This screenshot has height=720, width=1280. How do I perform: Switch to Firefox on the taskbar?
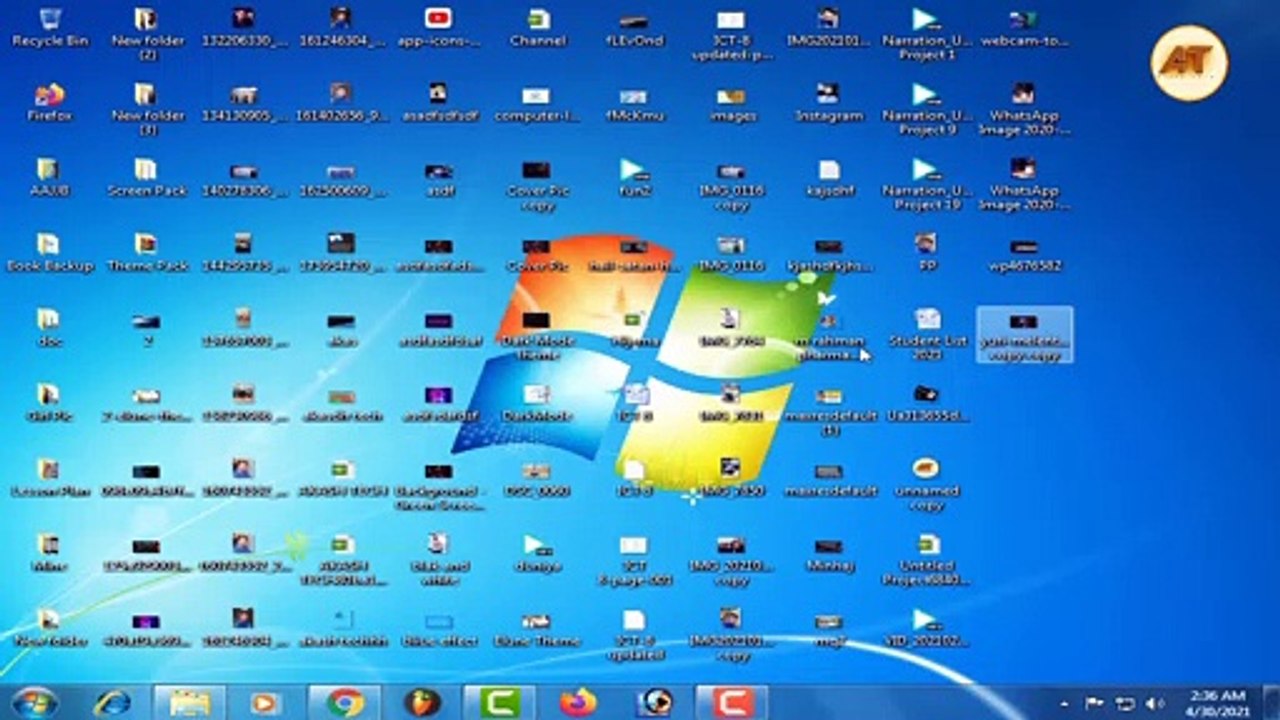(x=577, y=702)
